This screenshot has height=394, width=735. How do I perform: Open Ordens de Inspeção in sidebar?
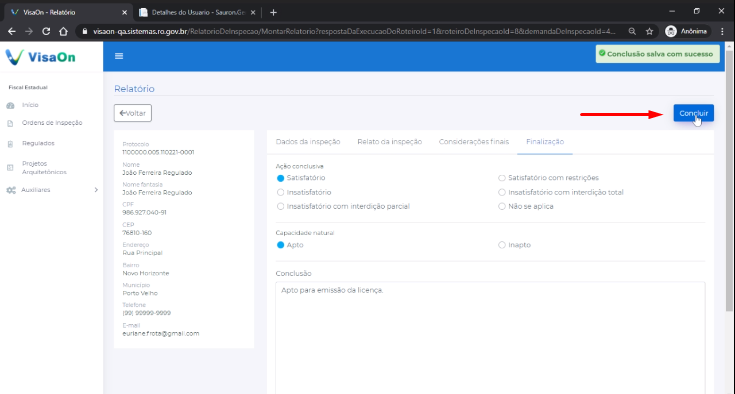pos(52,123)
